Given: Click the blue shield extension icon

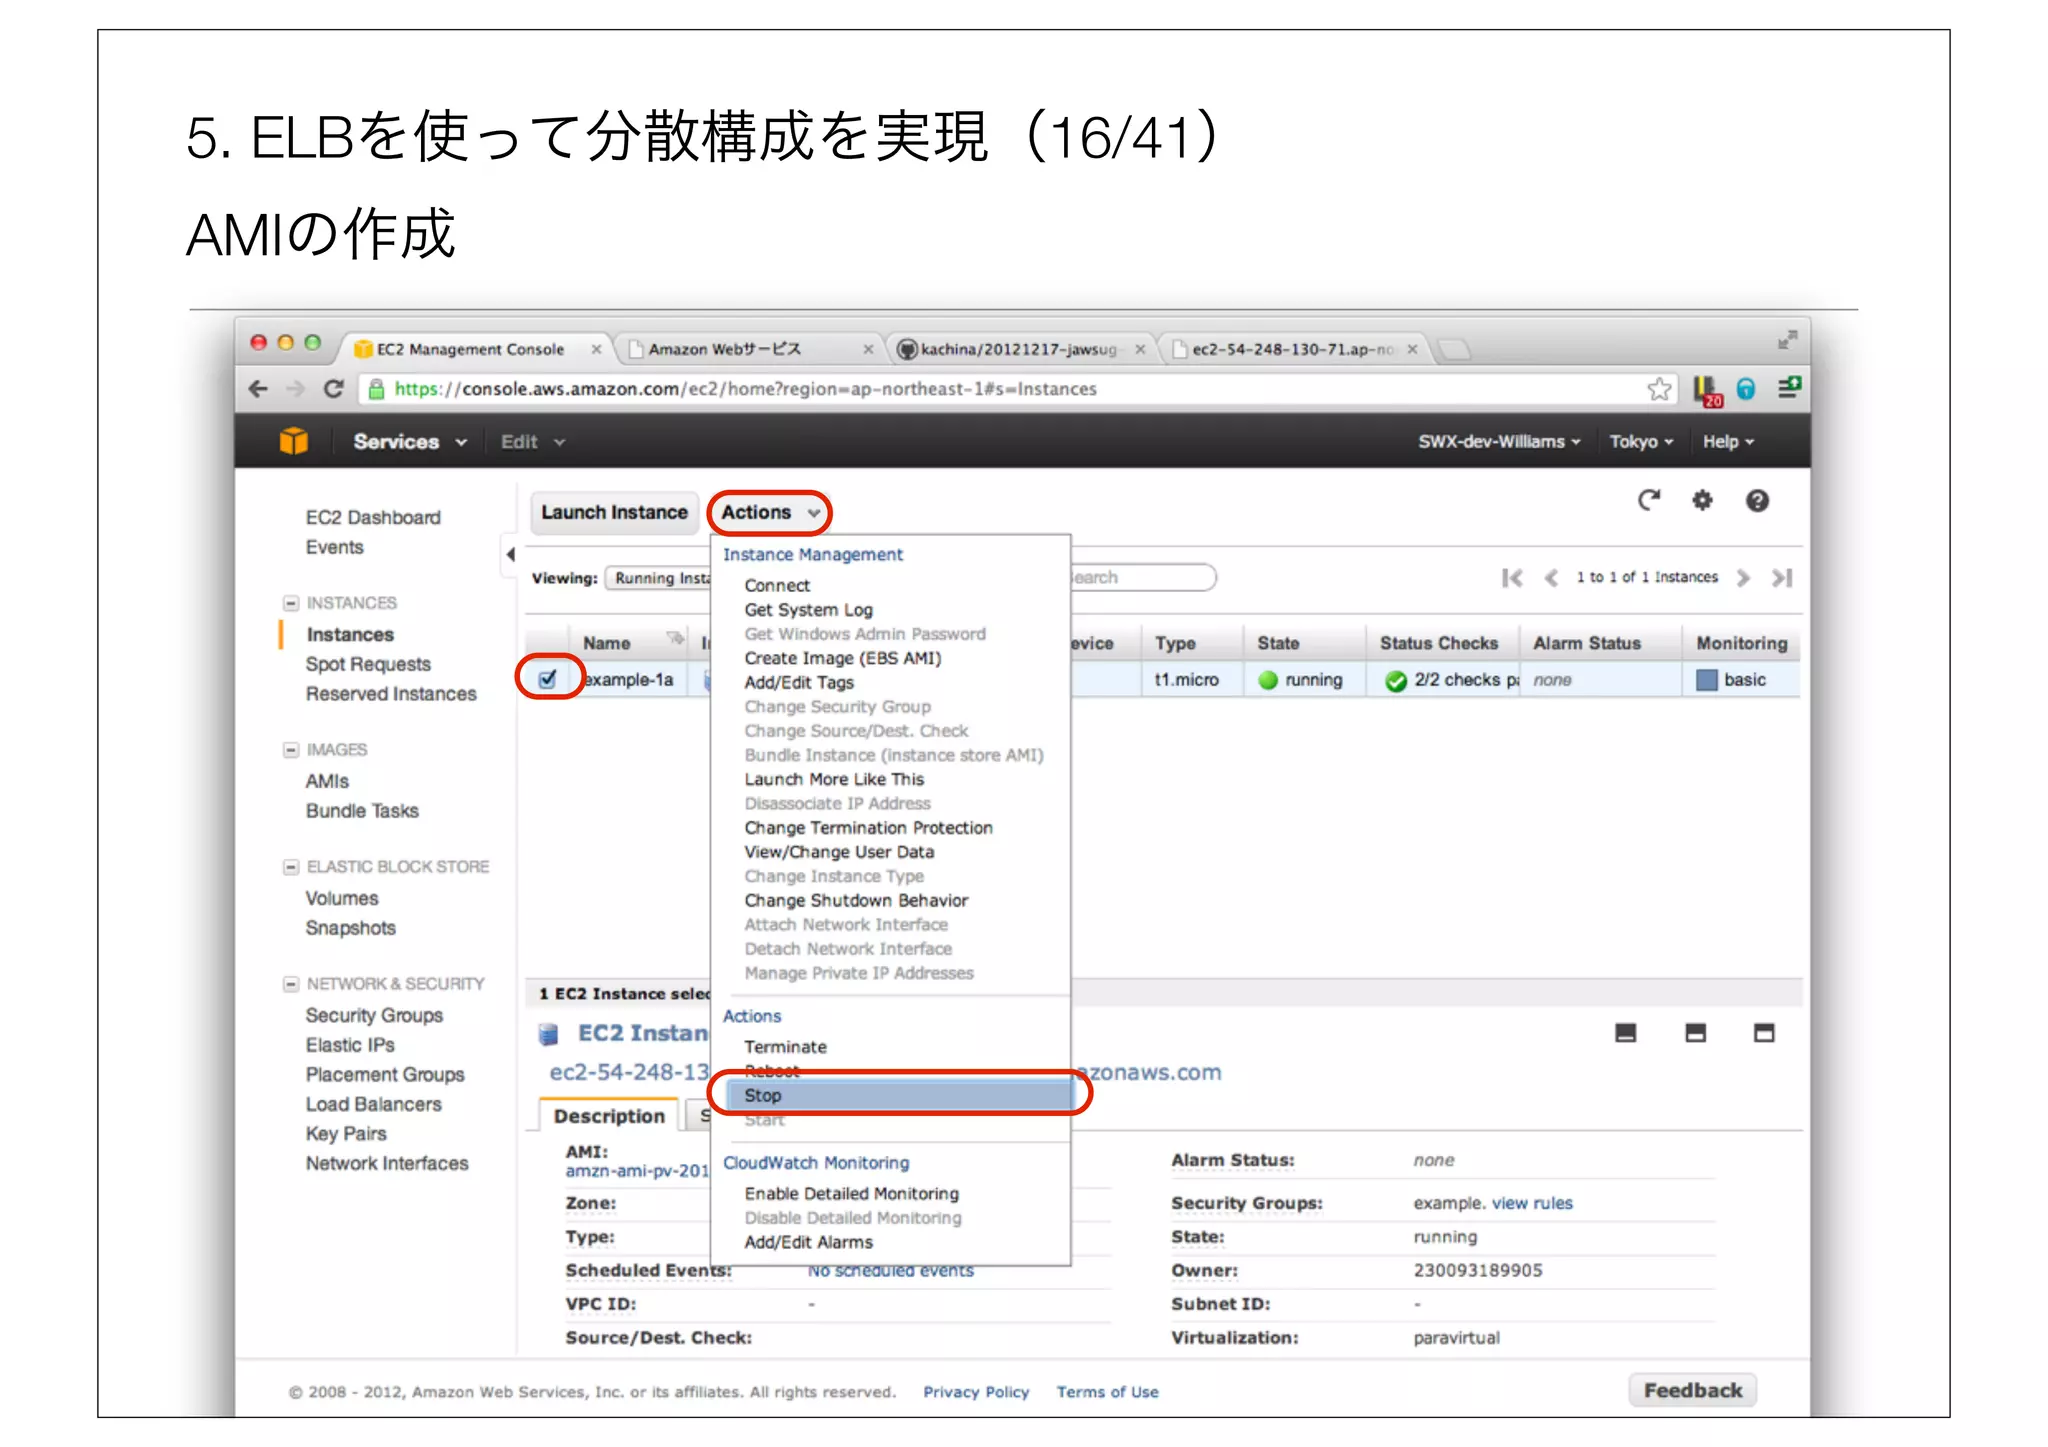Looking at the screenshot, I should [1746, 389].
